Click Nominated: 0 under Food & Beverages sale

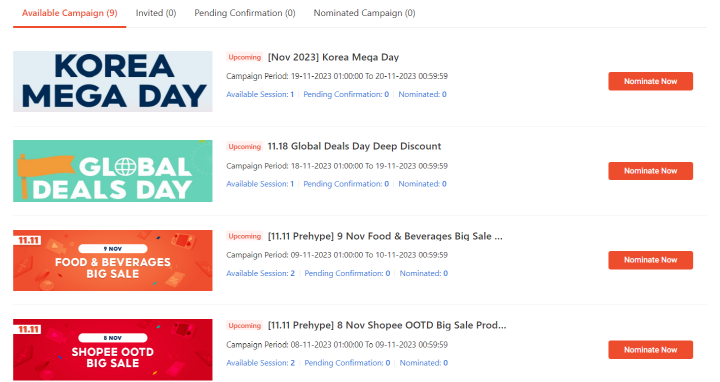tap(423, 273)
